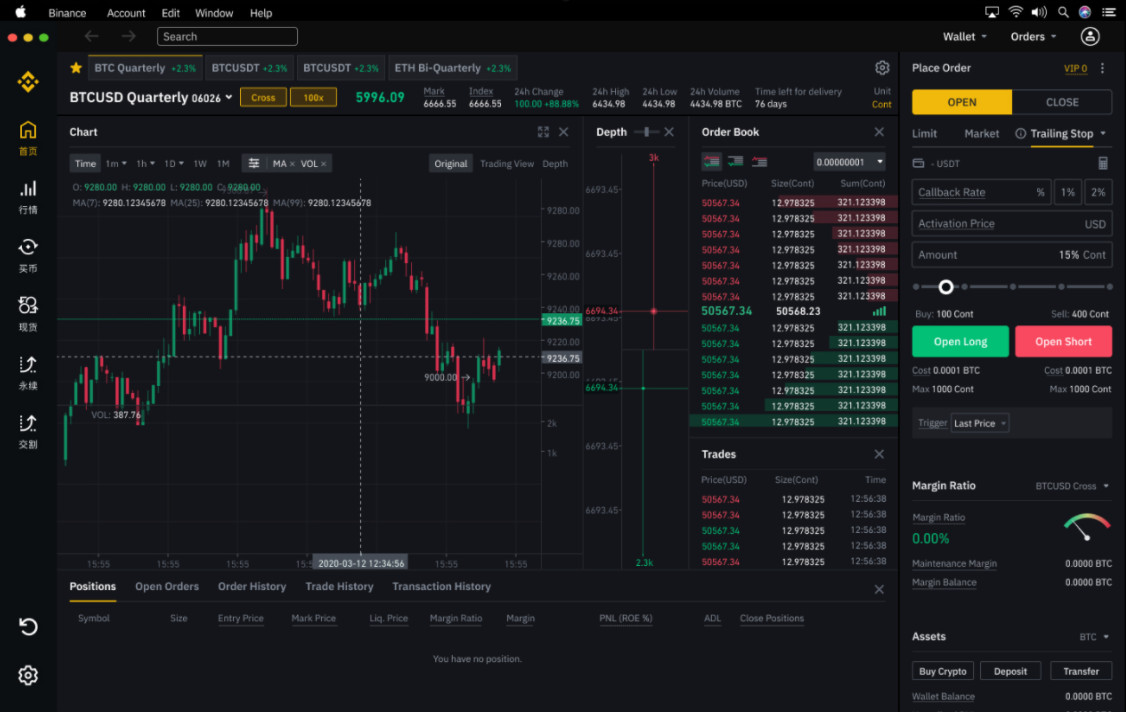This screenshot has height=712, width=1126.
Task: Open the Wallet dropdown menu
Action: pyautogui.click(x=964, y=37)
